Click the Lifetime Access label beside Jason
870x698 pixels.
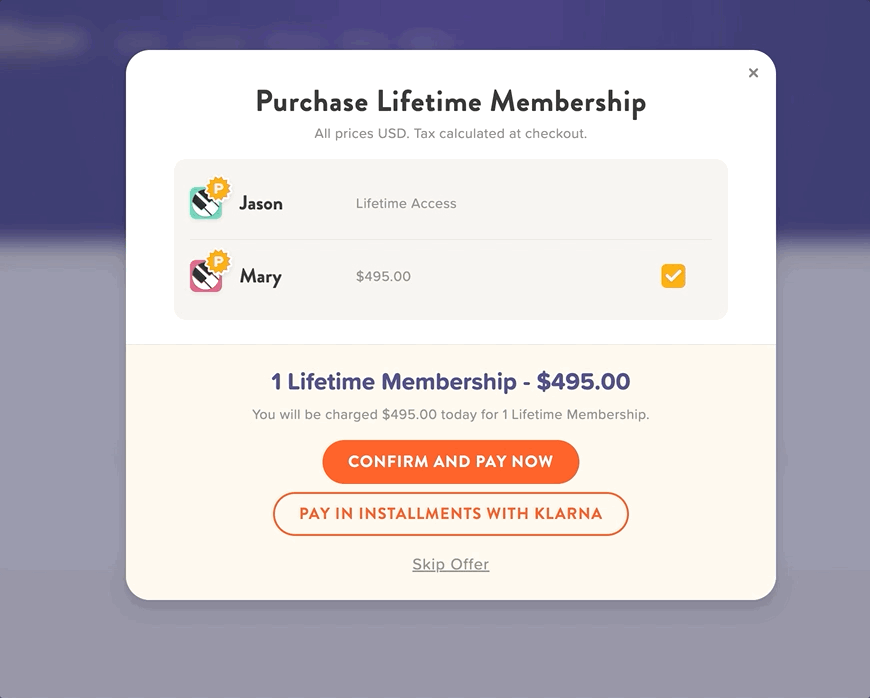406,203
